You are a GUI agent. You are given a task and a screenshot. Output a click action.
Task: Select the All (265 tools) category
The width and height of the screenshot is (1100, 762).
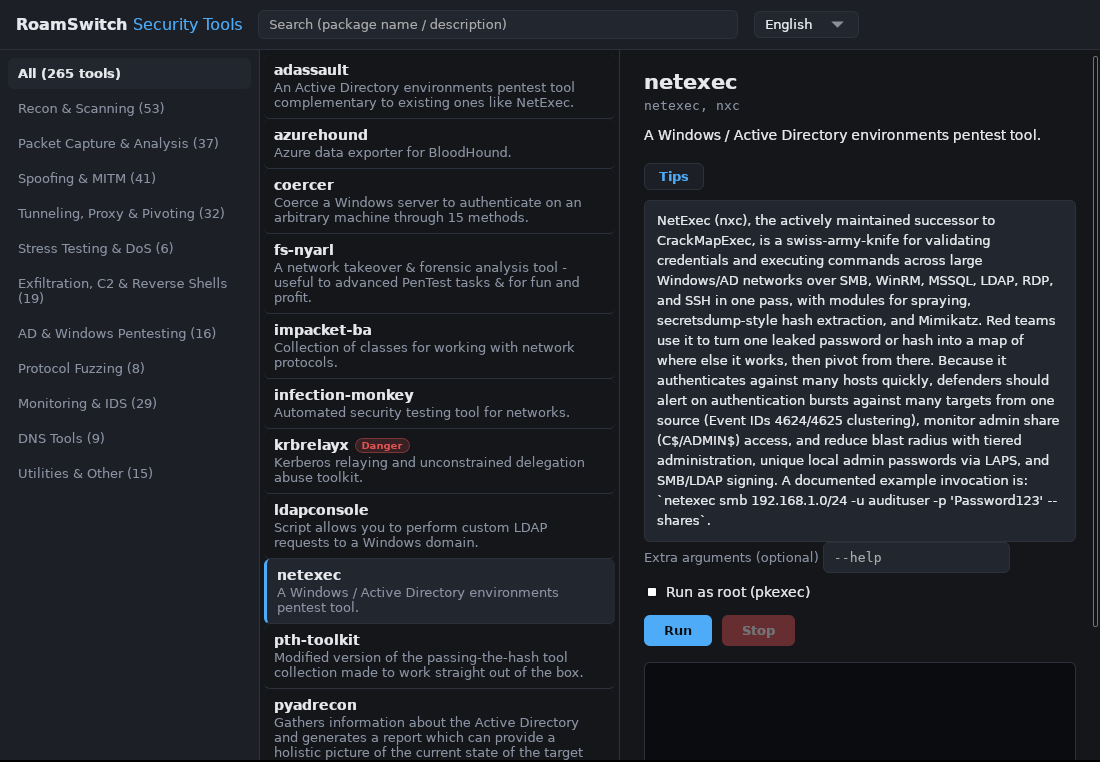click(130, 74)
